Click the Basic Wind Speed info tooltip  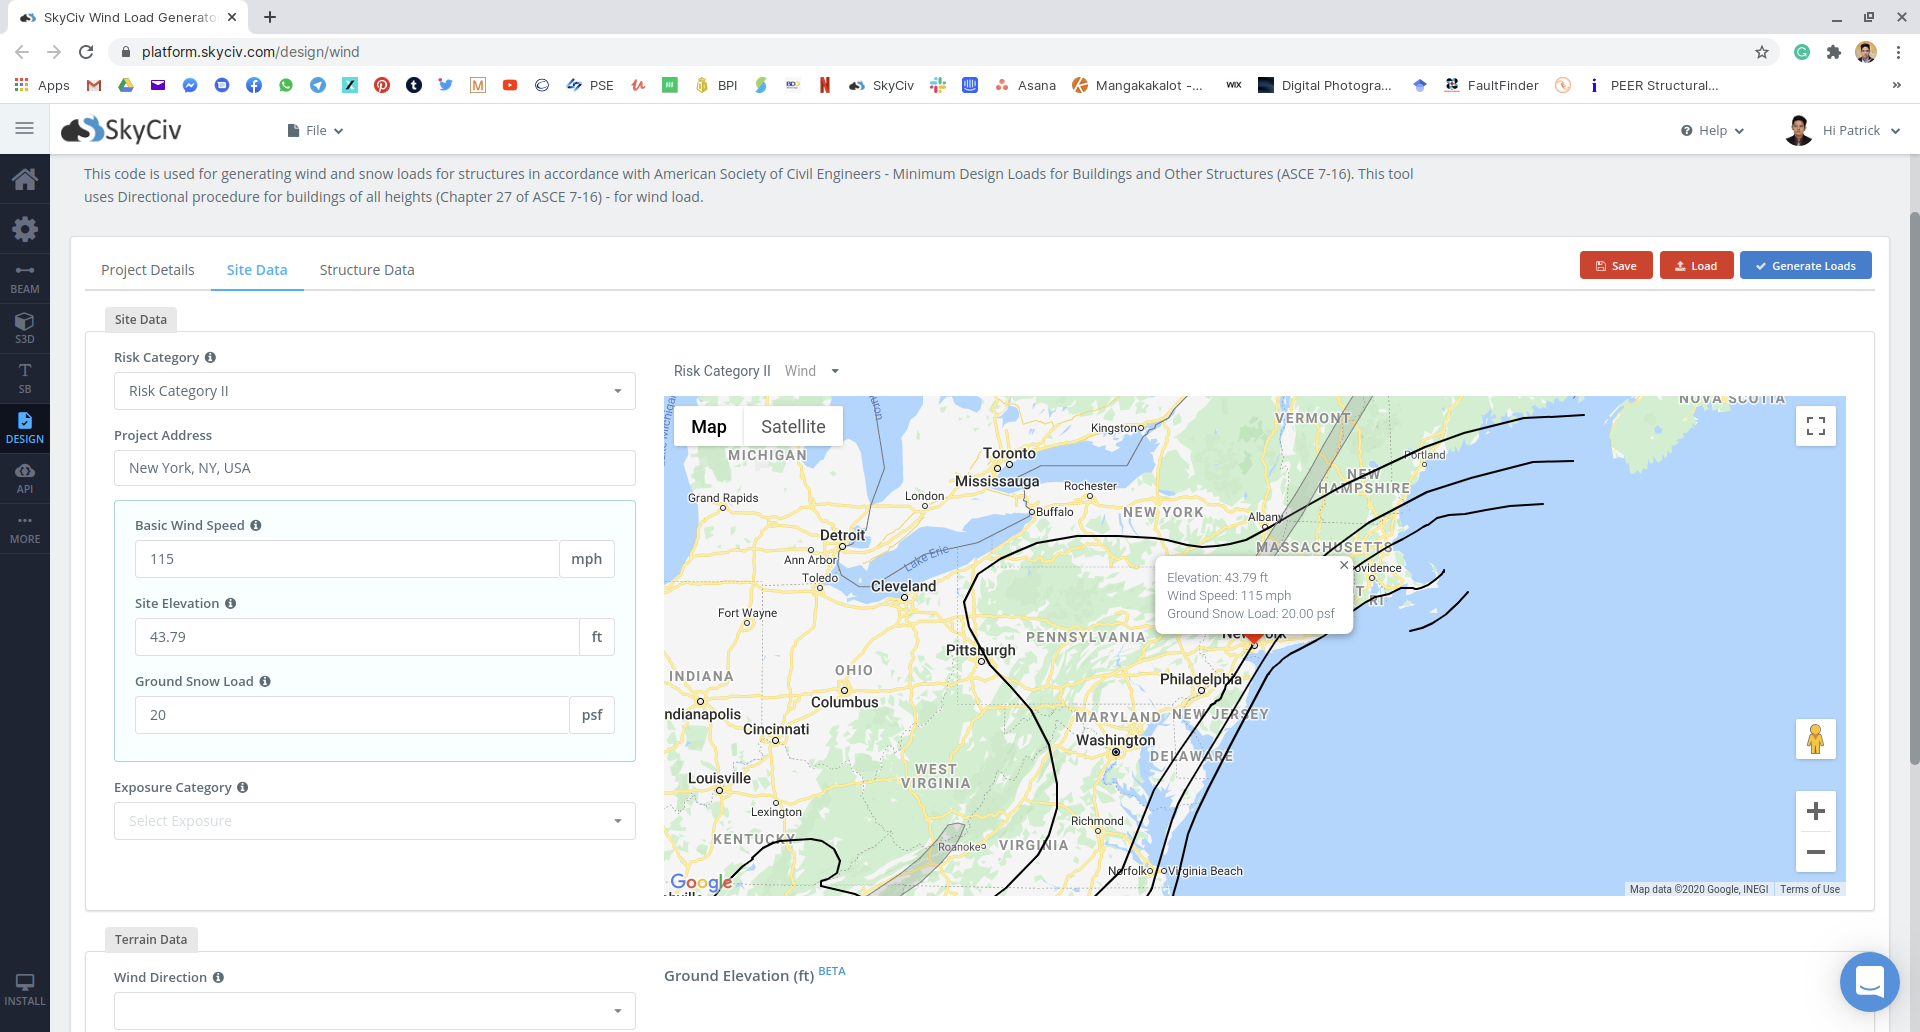coord(256,524)
